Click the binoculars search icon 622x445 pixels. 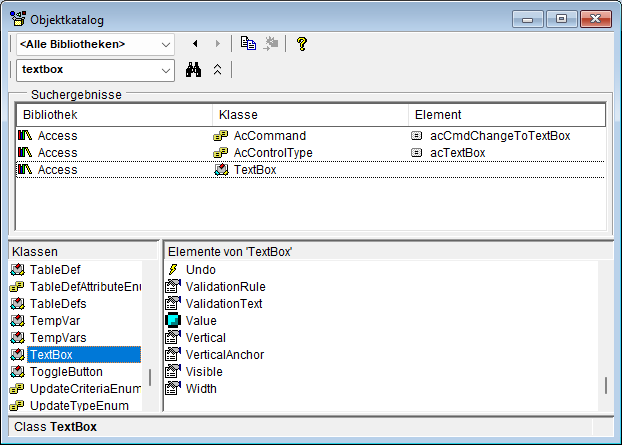[x=194, y=70]
